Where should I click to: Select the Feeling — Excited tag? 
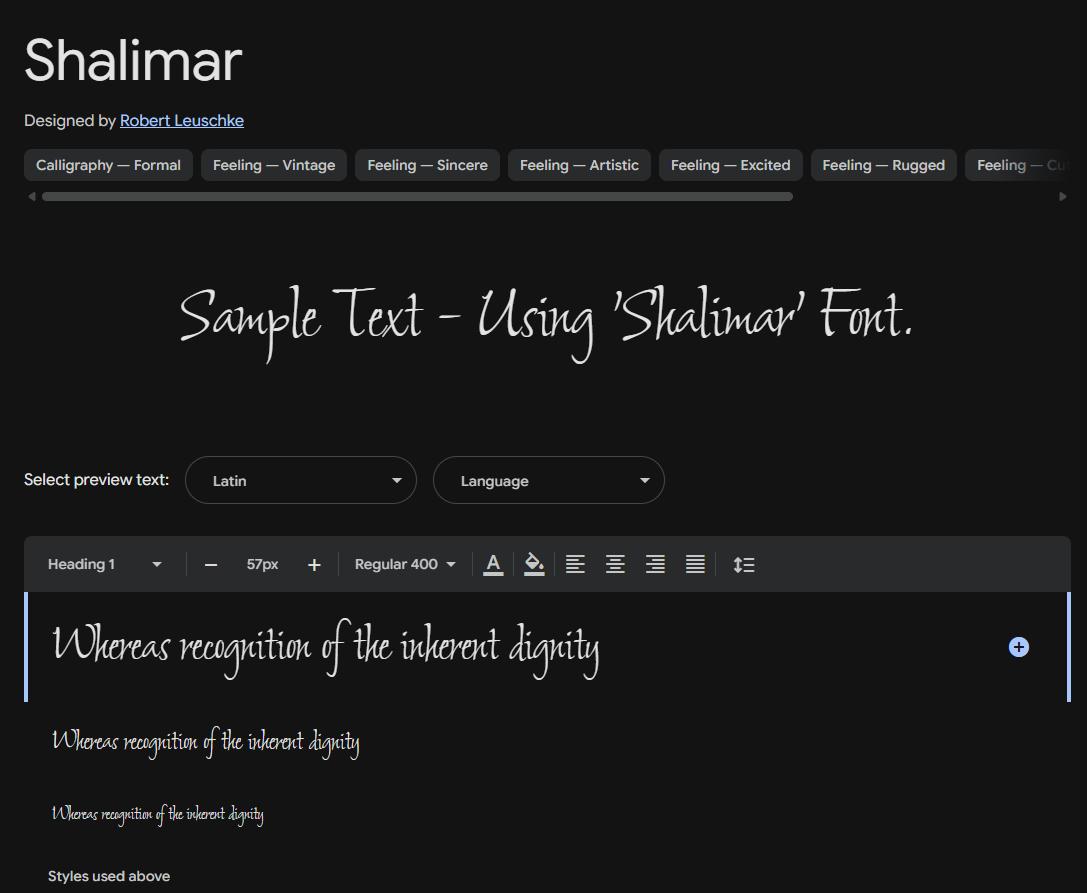(x=731, y=165)
